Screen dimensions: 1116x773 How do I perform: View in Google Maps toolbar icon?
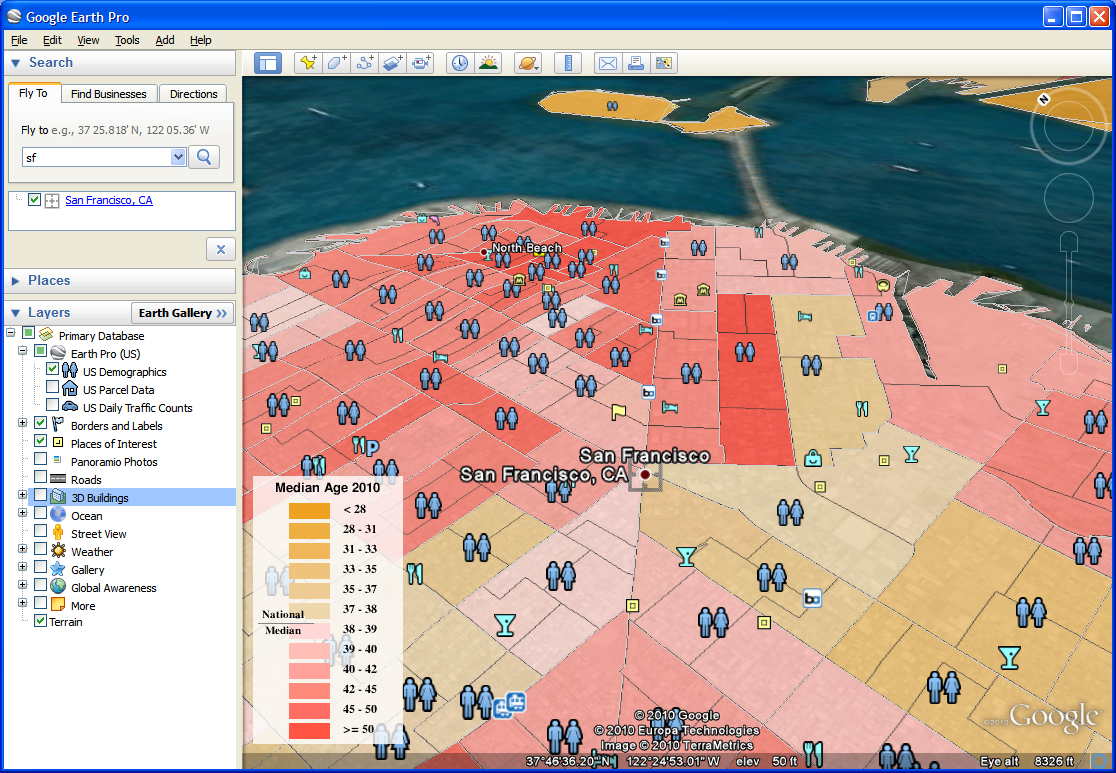coord(663,63)
